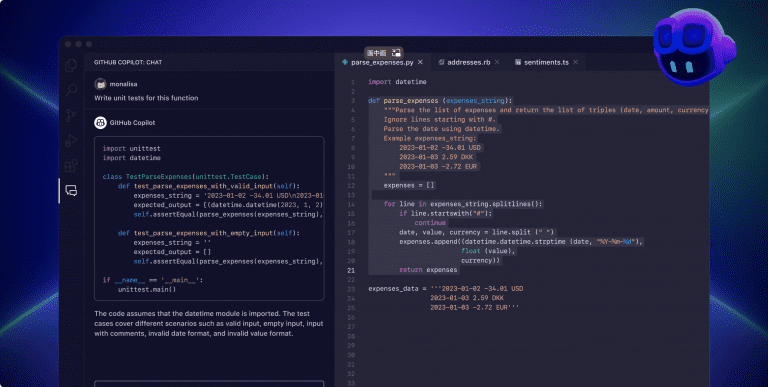This screenshot has width=768, height=387.
Task: Click 'expenses.append((datetime.datetime.strptime' line
Action: pos(521,242)
